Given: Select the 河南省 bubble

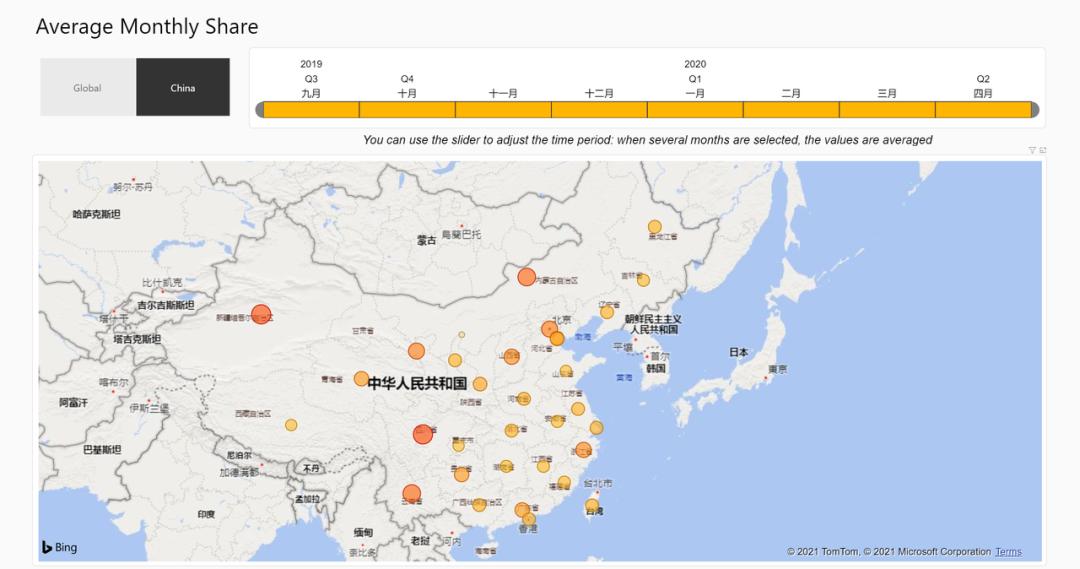Looking at the screenshot, I should coord(523,398).
